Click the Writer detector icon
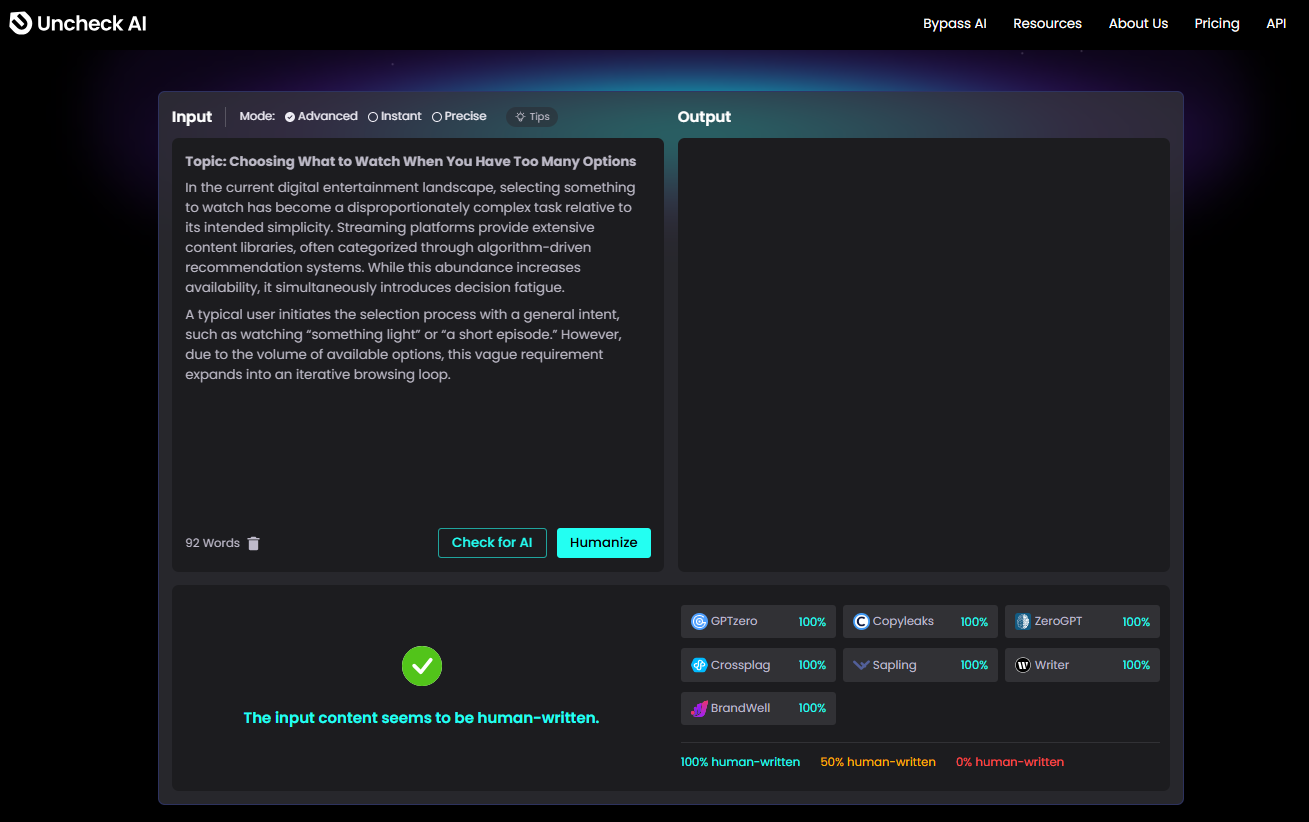Screen dimensions: 1309x822 pyautogui.click(x=1023, y=665)
